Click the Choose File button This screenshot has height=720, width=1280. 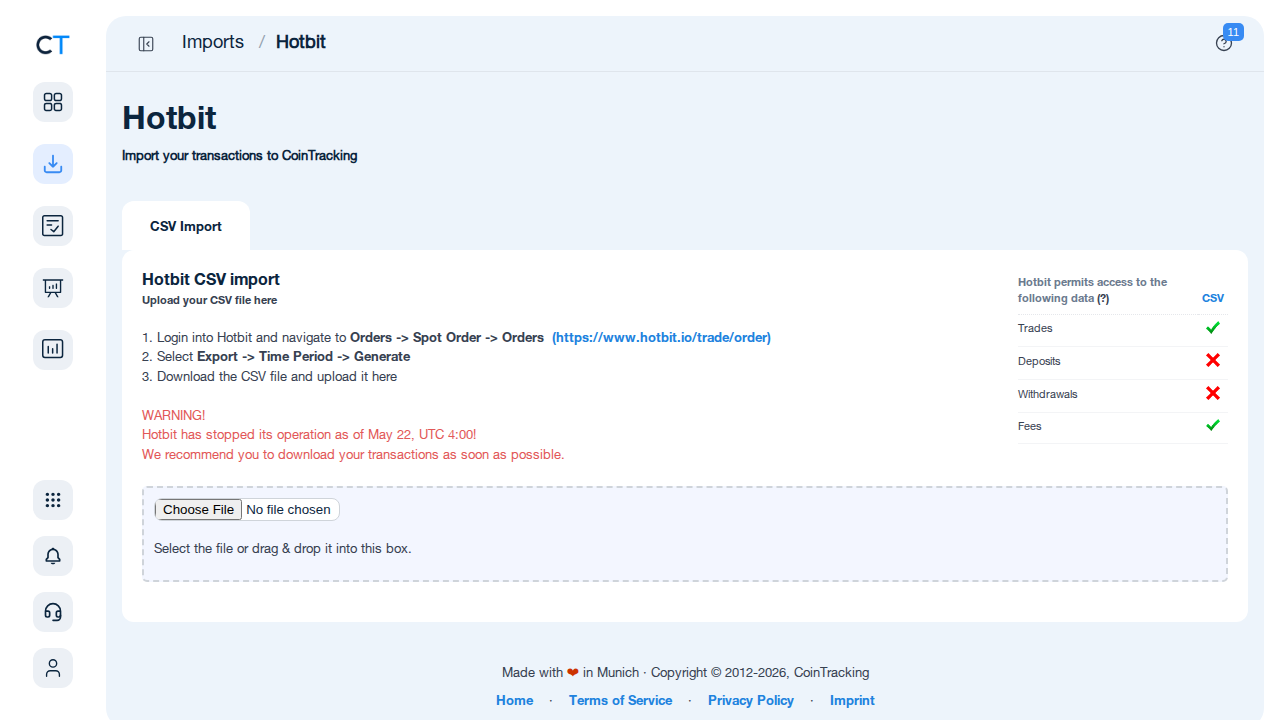pos(198,510)
